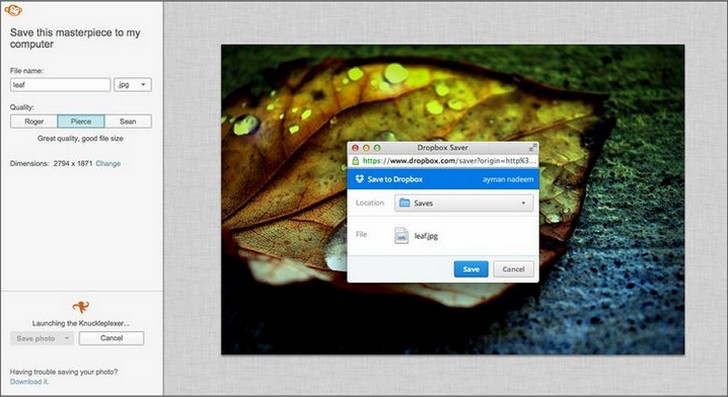The width and height of the screenshot is (728, 397).
Task: Click the Great quality, good file size text
Action: 80,138
